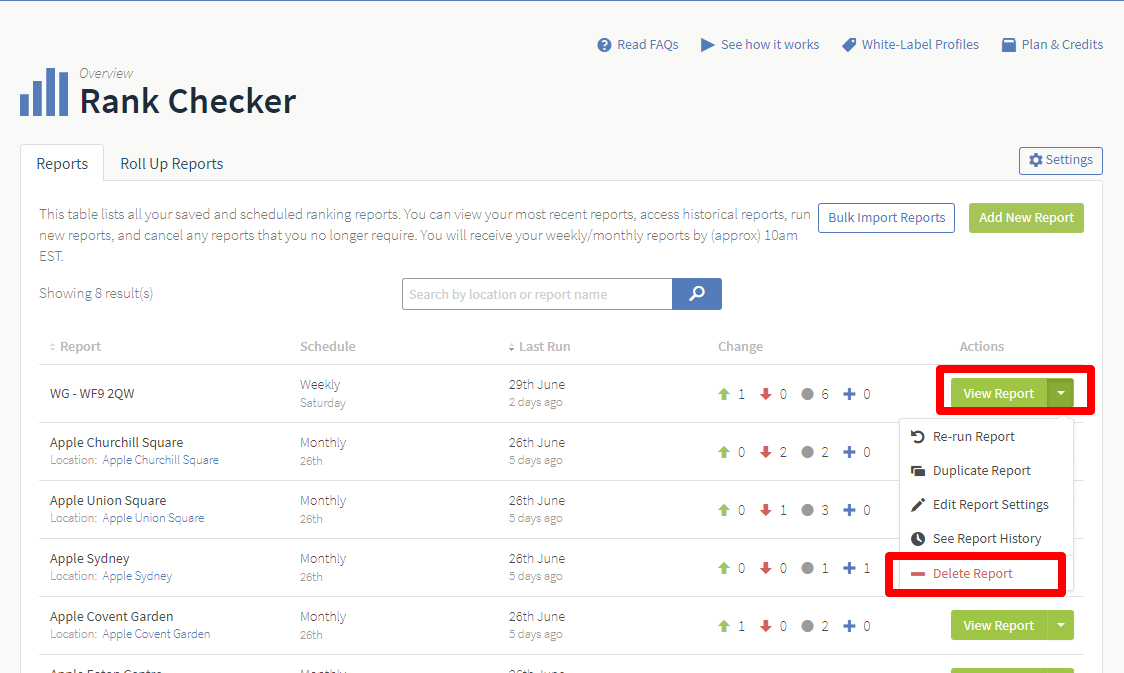Switch to the Roll Up Reports tab
This screenshot has width=1124, height=673.
[x=171, y=163]
